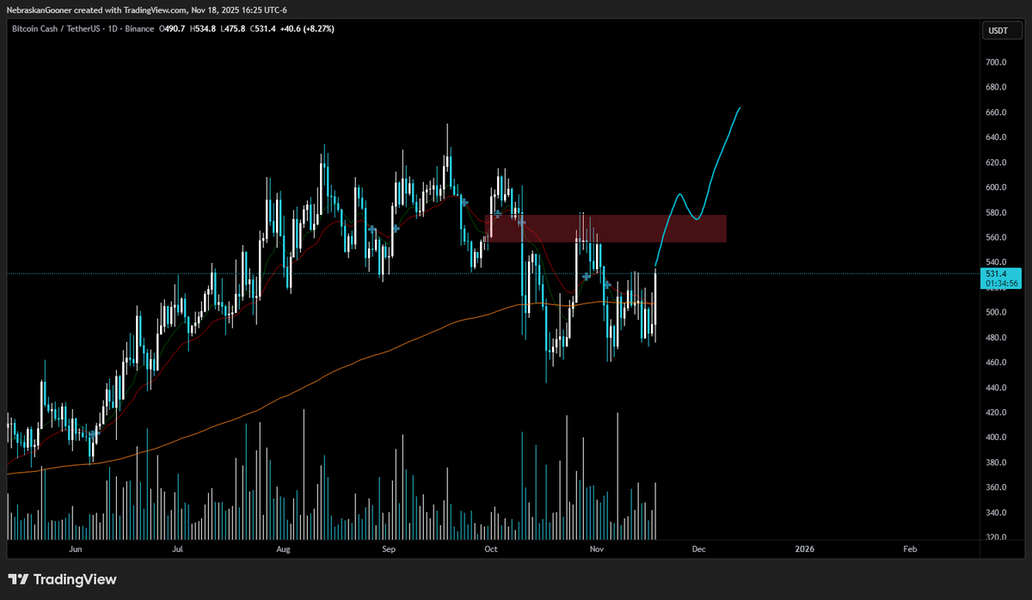
Task: Open the USDT currency selector
Action: [x=997, y=31]
